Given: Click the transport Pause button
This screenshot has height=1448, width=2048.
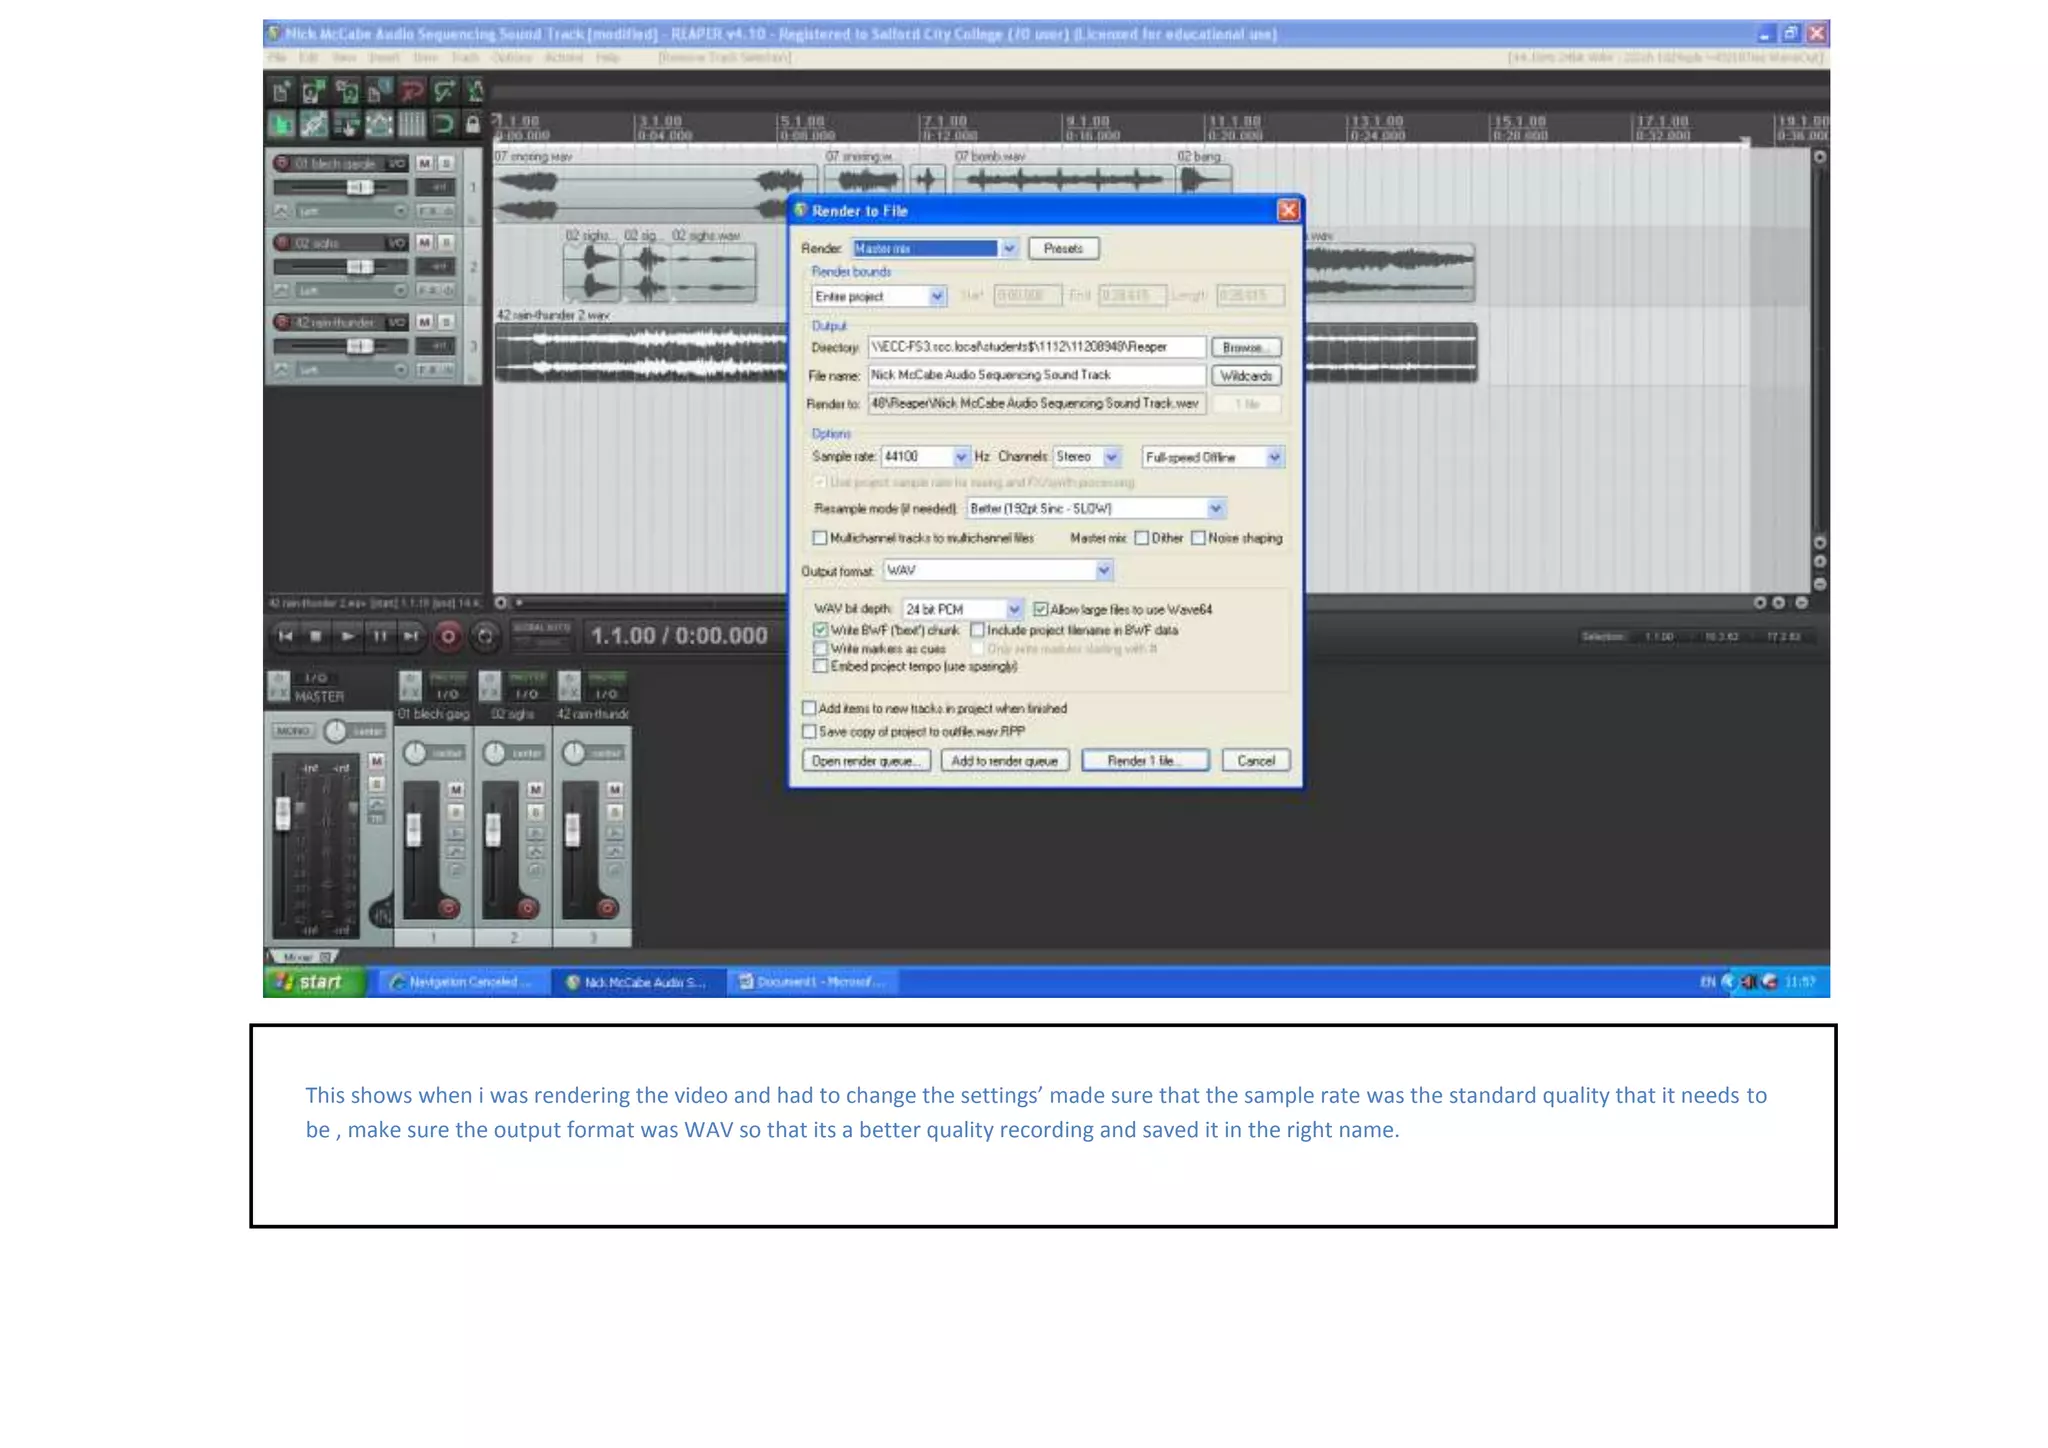Looking at the screenshot, I should (x=380, y=636).
